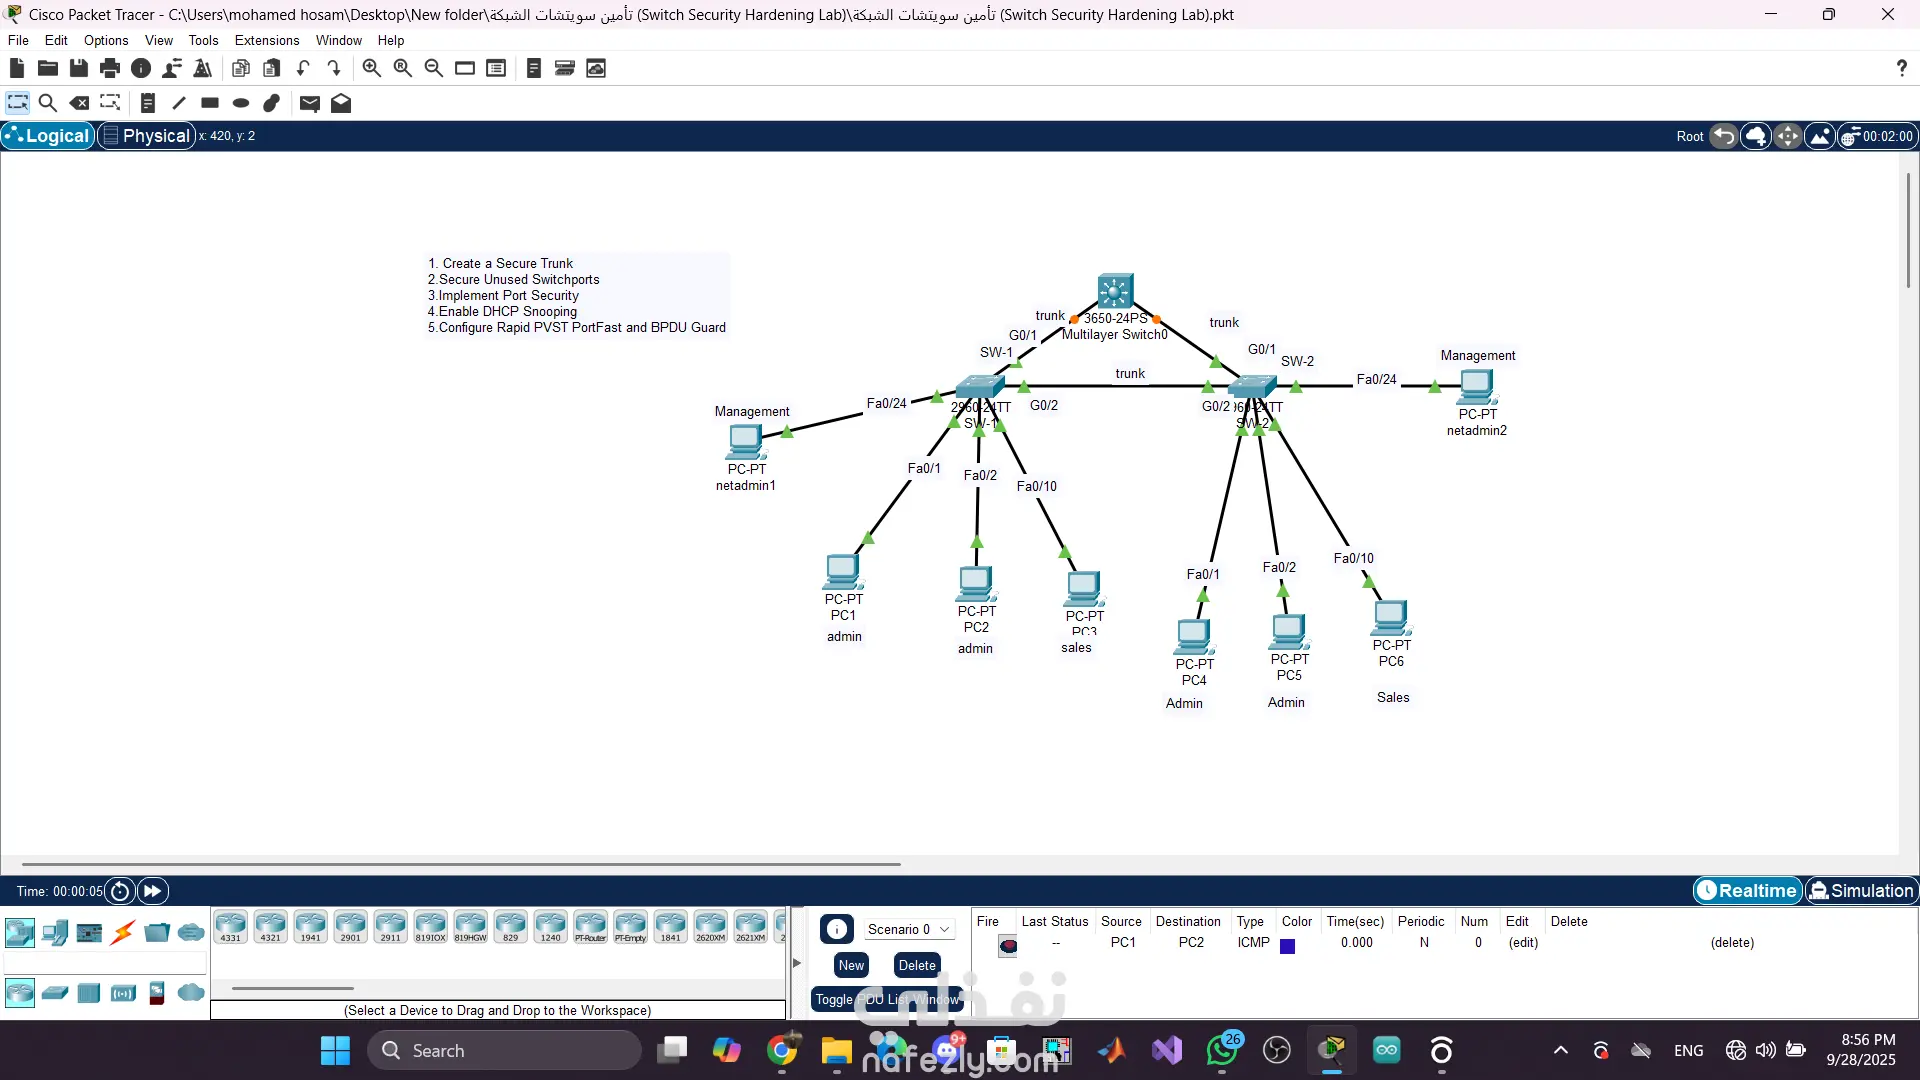Expand the PDU panel arrow
This screenshot has height=1080, width=1920.
pos(797,963)
